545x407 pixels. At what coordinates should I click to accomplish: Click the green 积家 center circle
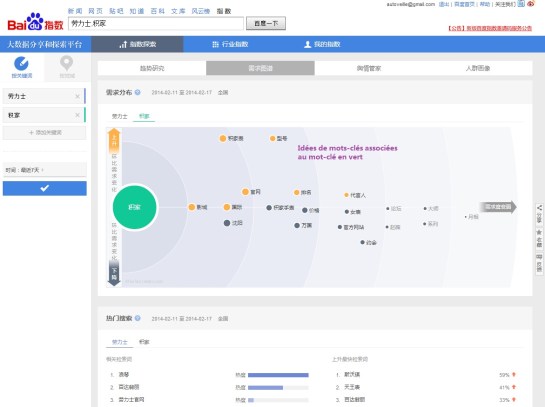pyautogui.click(x=135, y=207)
